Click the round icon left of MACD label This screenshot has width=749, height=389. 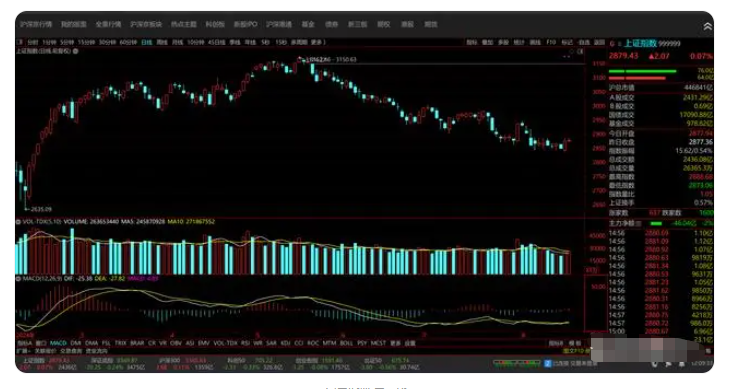(18, 278)
